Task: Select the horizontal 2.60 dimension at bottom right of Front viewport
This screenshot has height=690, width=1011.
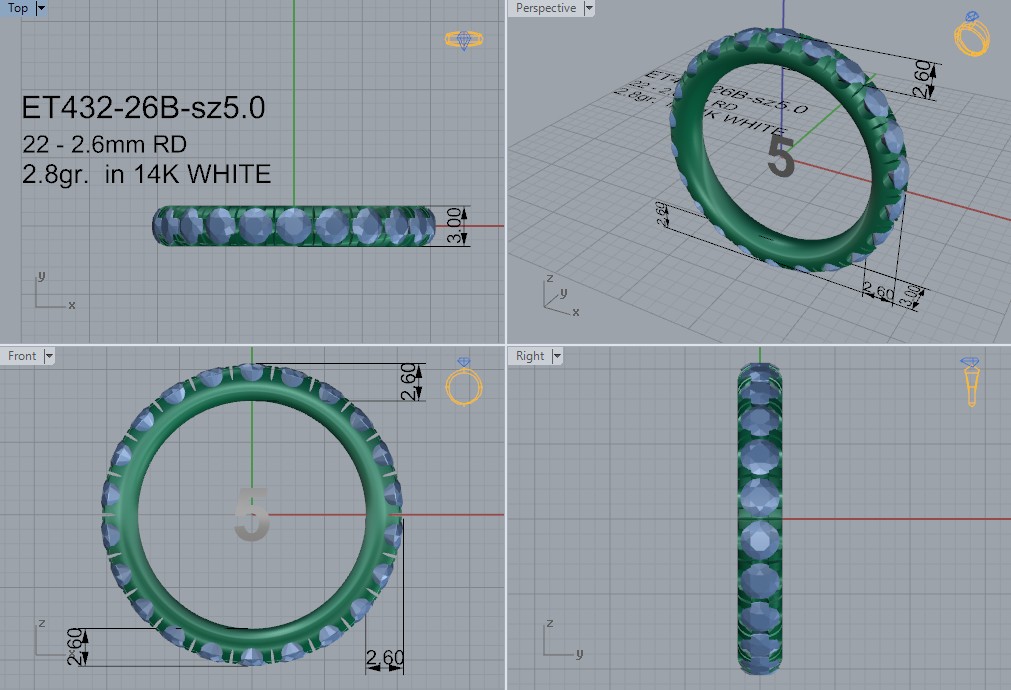Action: coord(385,658)
